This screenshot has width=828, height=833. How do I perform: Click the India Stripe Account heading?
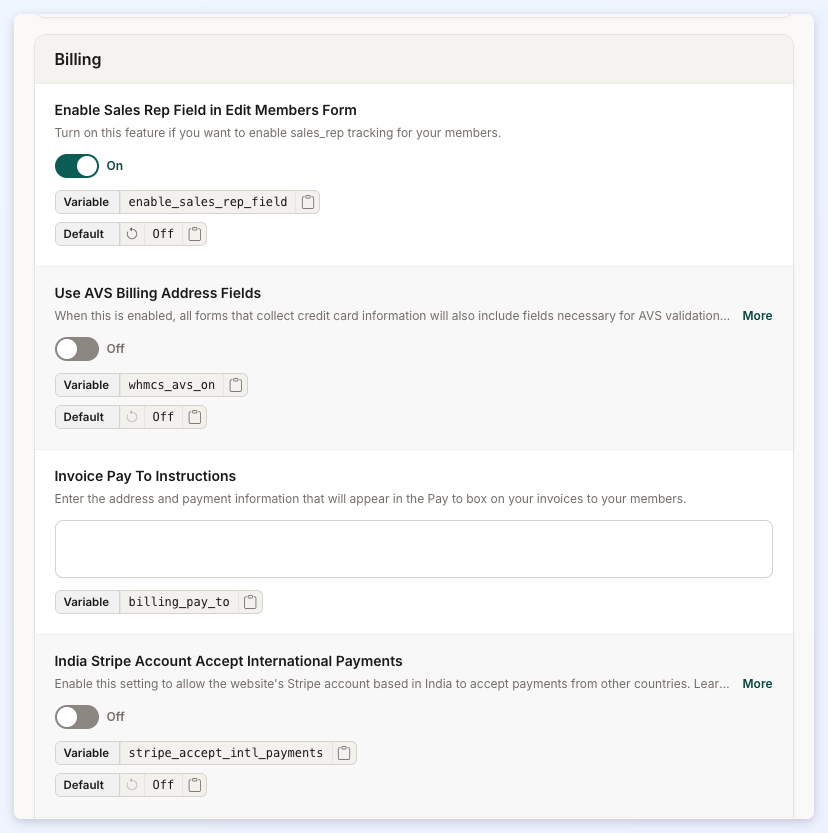228,661
